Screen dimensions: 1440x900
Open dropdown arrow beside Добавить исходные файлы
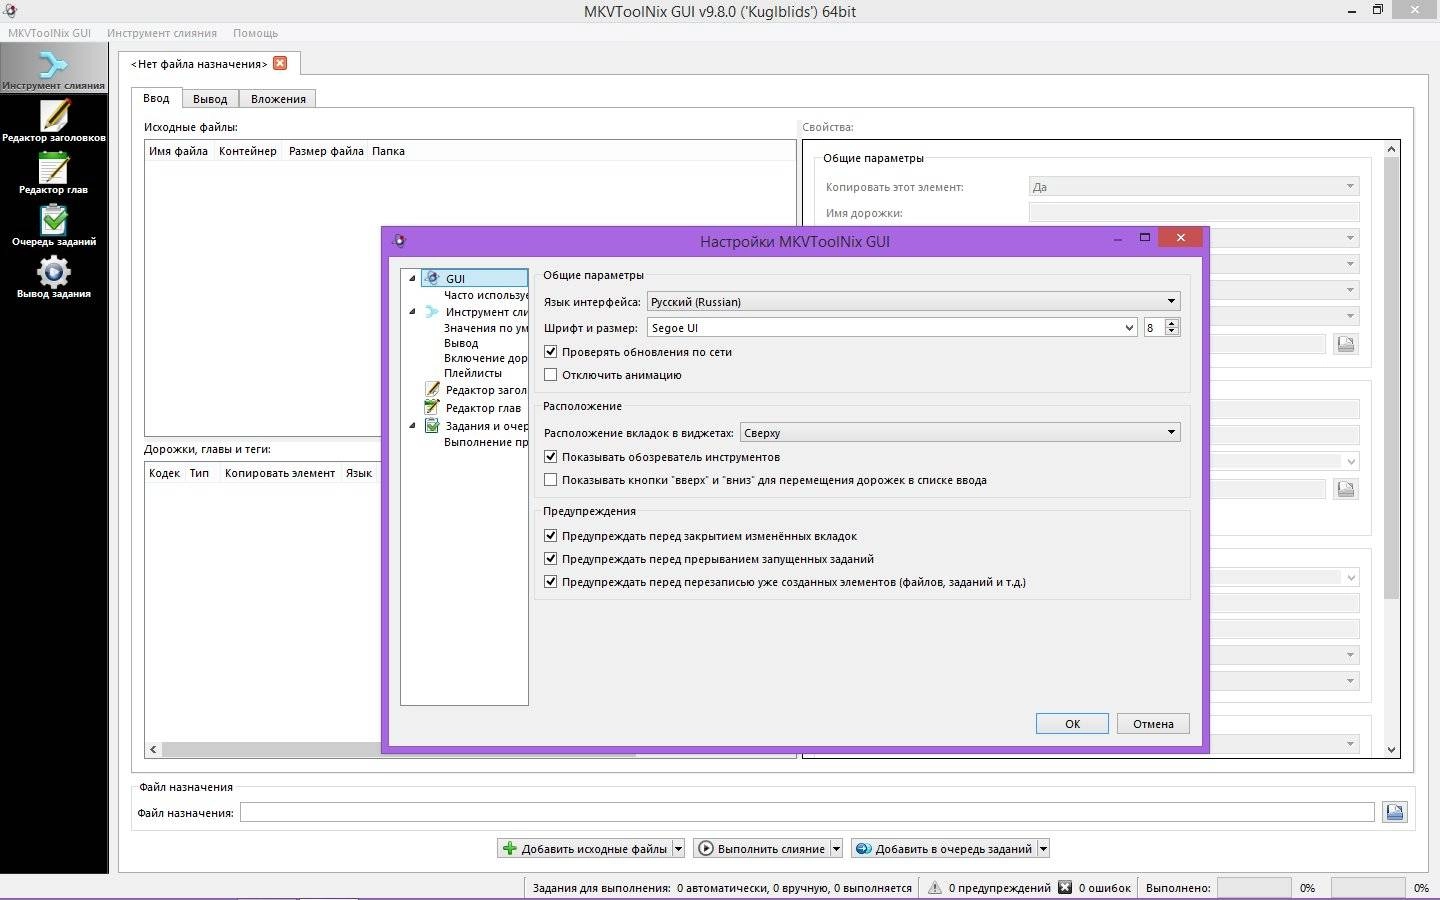click(678, 848)
